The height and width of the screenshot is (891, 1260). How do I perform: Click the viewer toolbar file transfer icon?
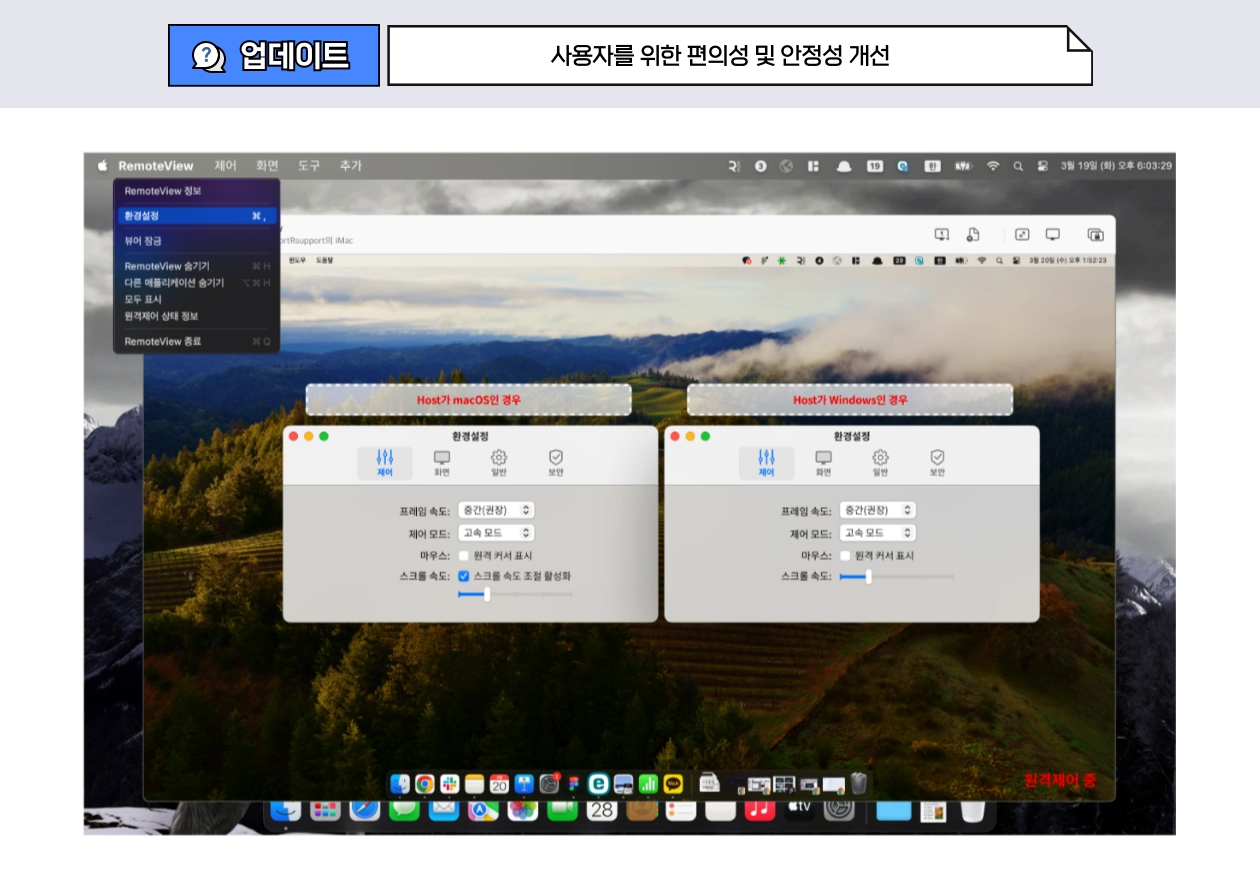973,234
